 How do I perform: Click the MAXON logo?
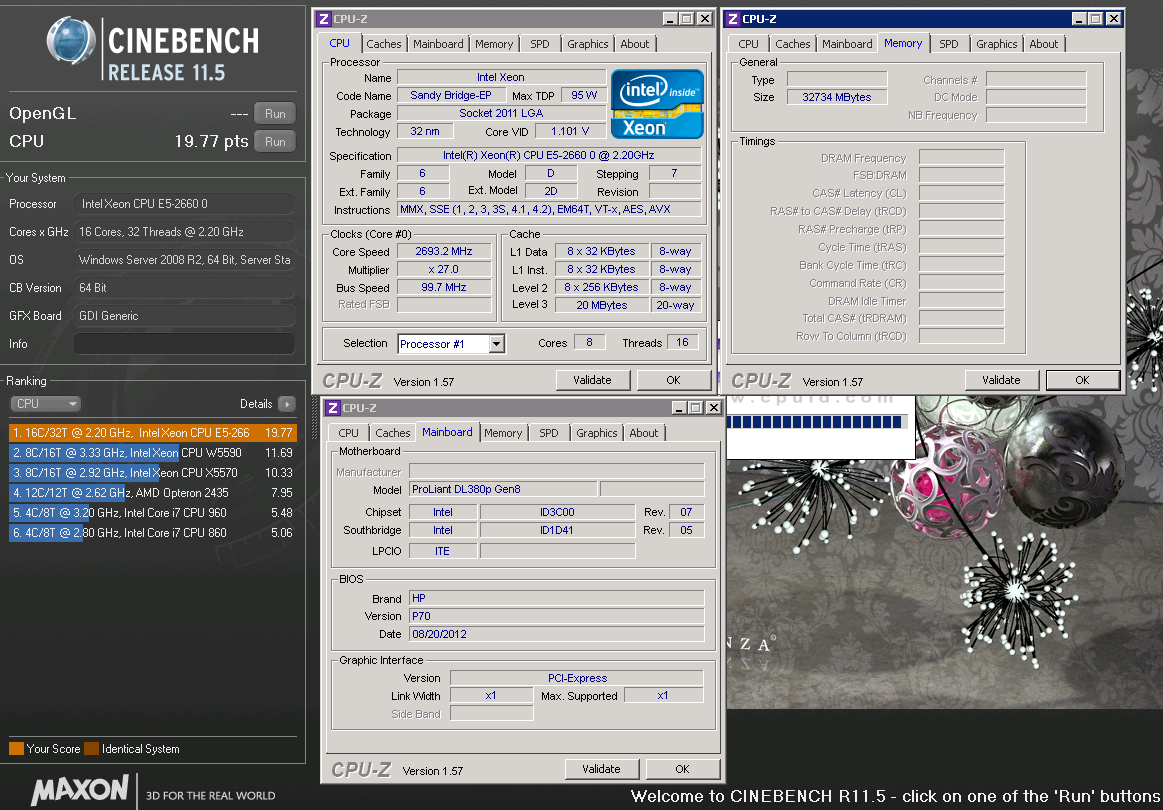pos(80,789)
